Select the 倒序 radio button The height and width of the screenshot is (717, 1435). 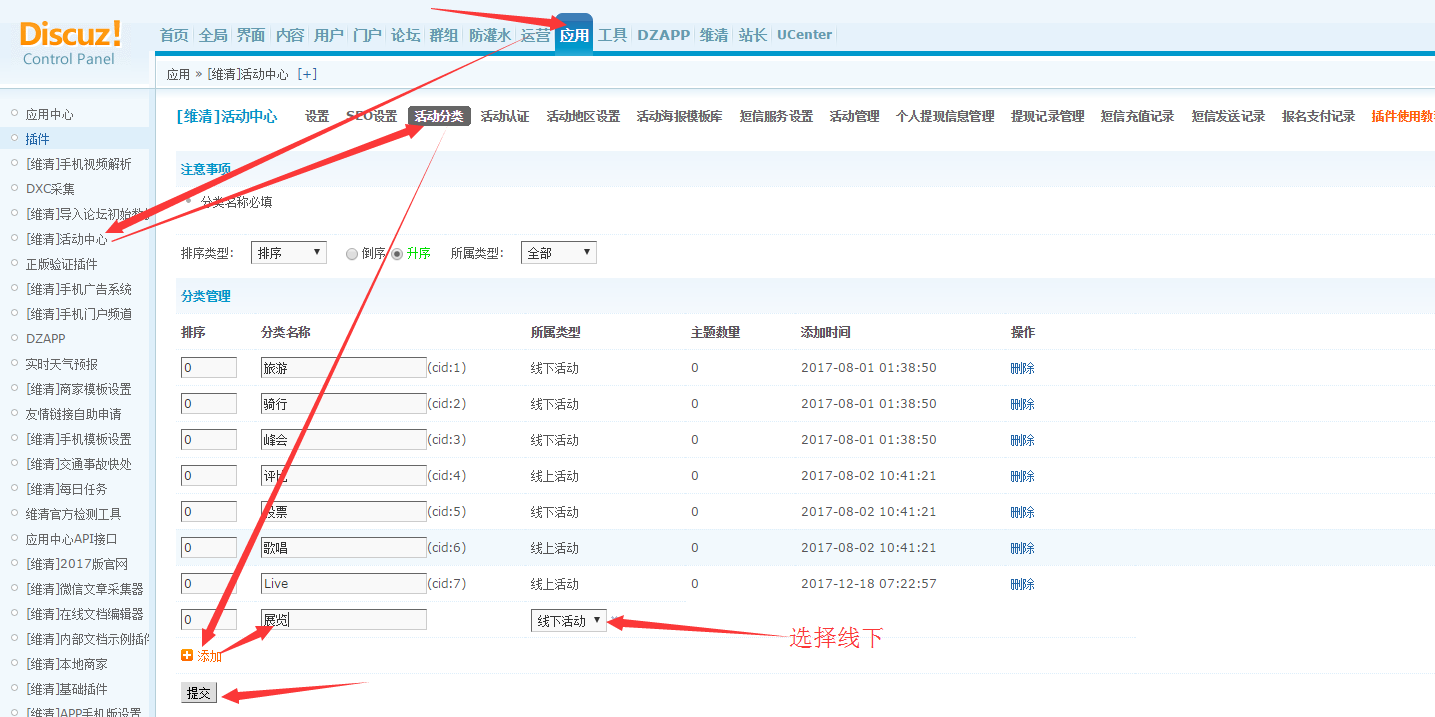[x=352, y=254]
